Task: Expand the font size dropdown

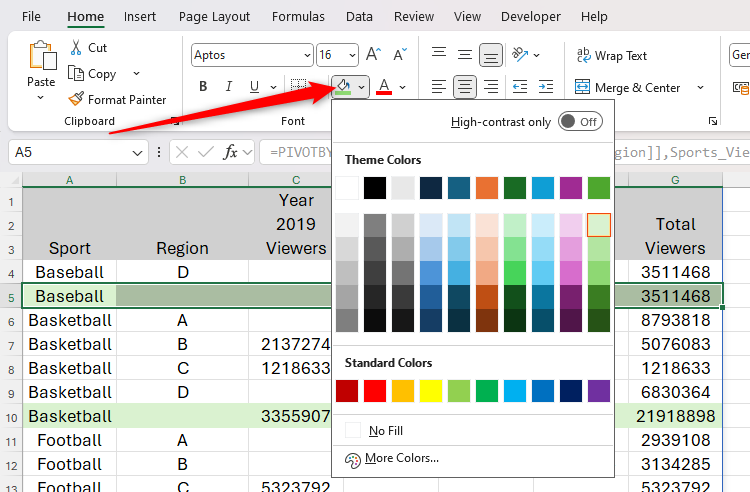Action: coord(351,56)
